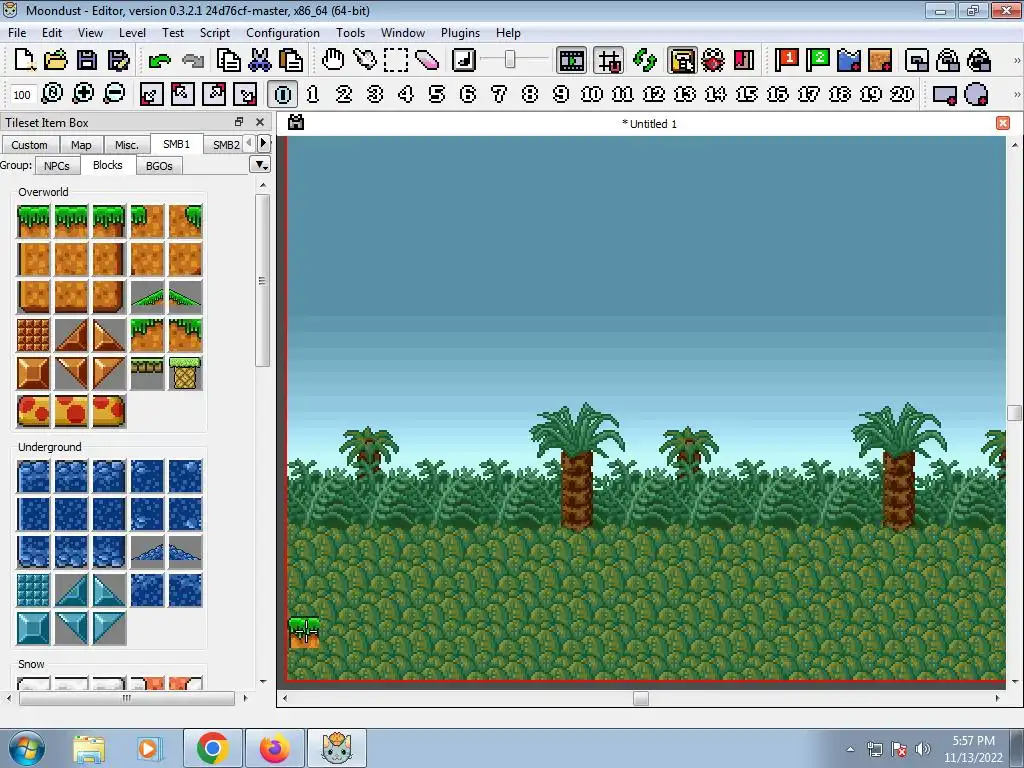The image size is (1024, 768).
Task: Copy the selection
Action: (x=228, y=60)
